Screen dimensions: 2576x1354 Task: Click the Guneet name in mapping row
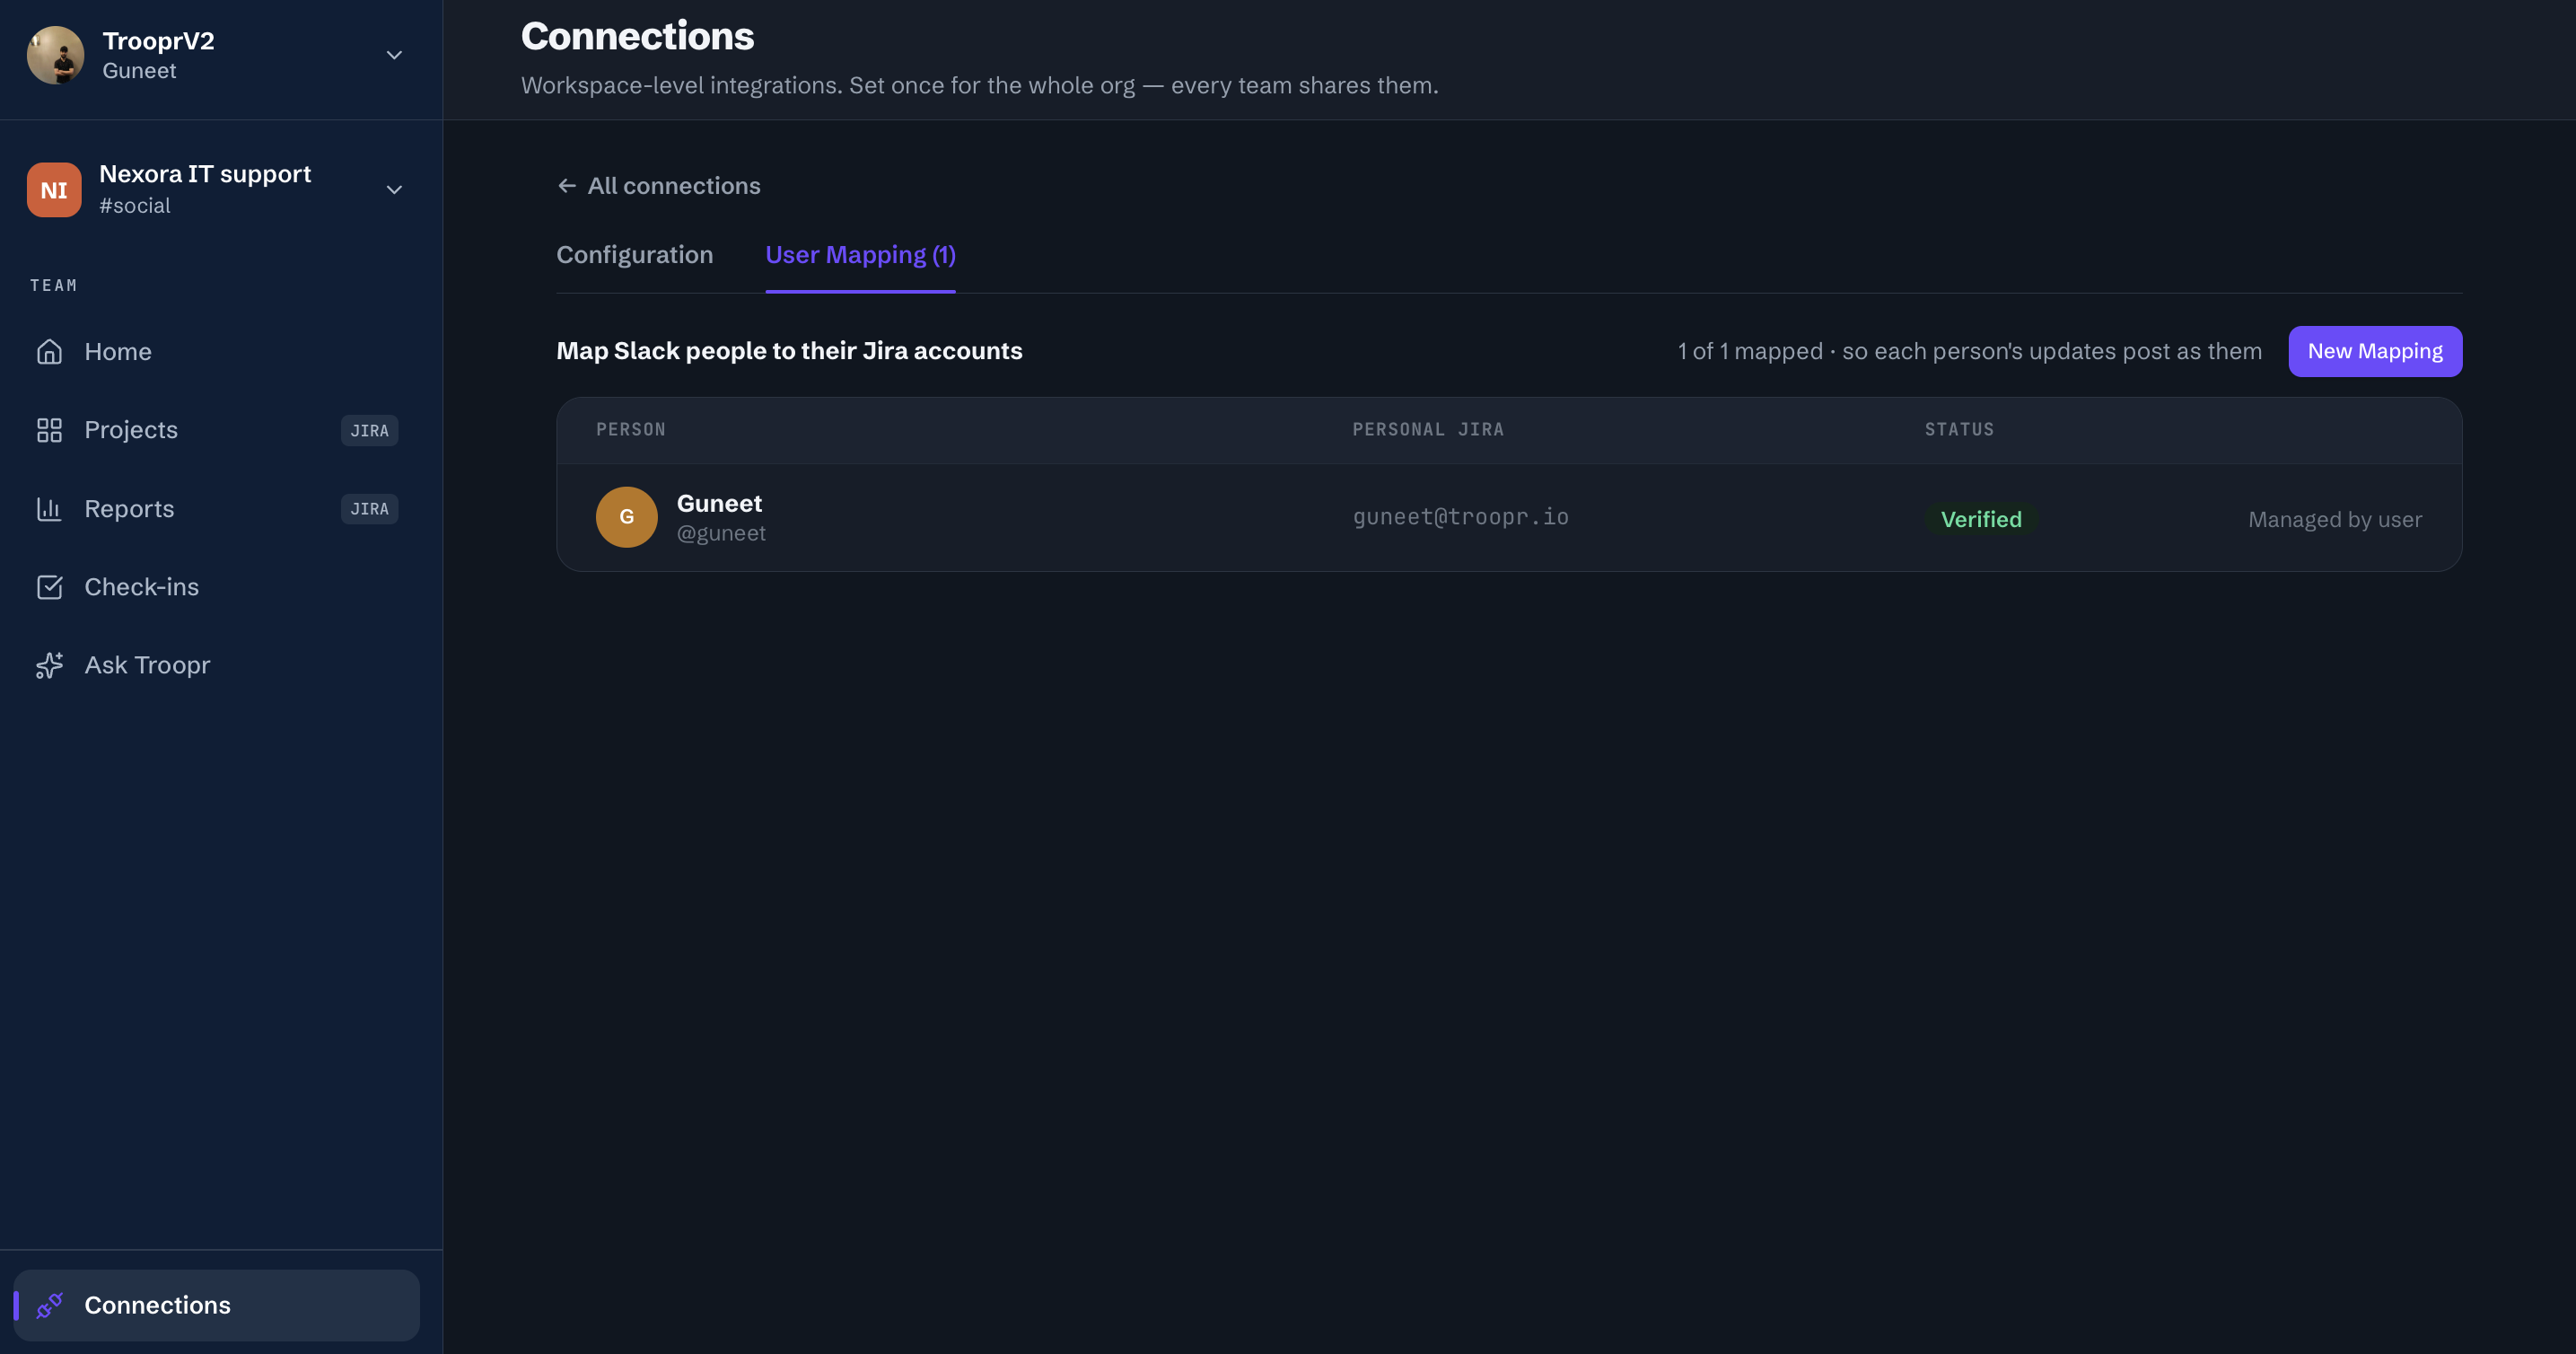(x=719, y=503)
